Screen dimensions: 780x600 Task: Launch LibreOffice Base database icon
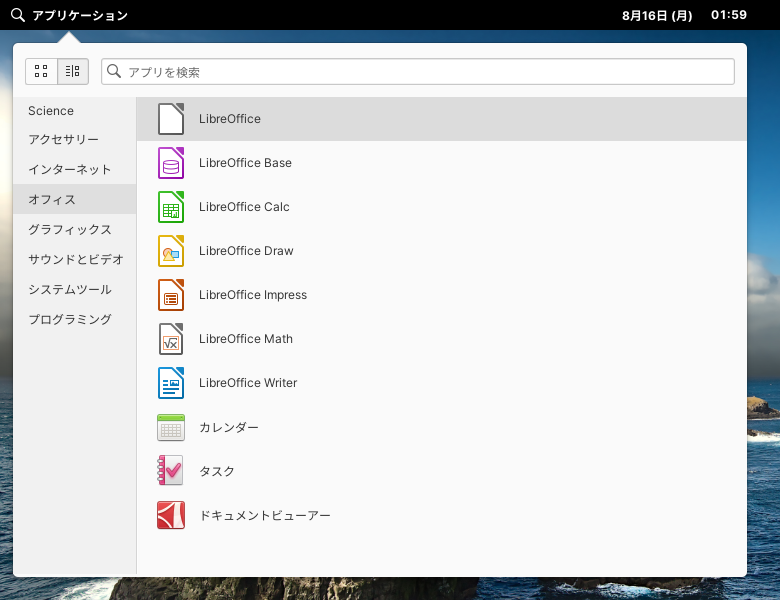coord(171,163)
